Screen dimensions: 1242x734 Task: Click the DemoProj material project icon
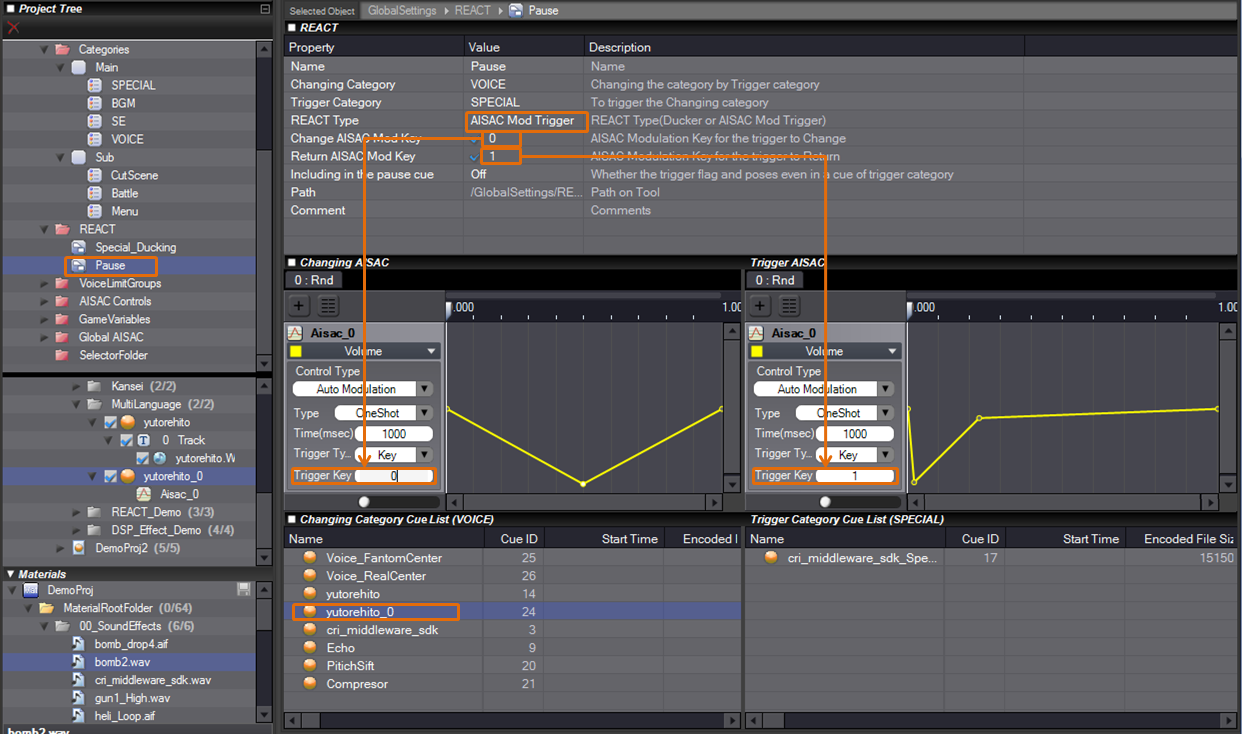pyautogui.click(x=31, y=590)
